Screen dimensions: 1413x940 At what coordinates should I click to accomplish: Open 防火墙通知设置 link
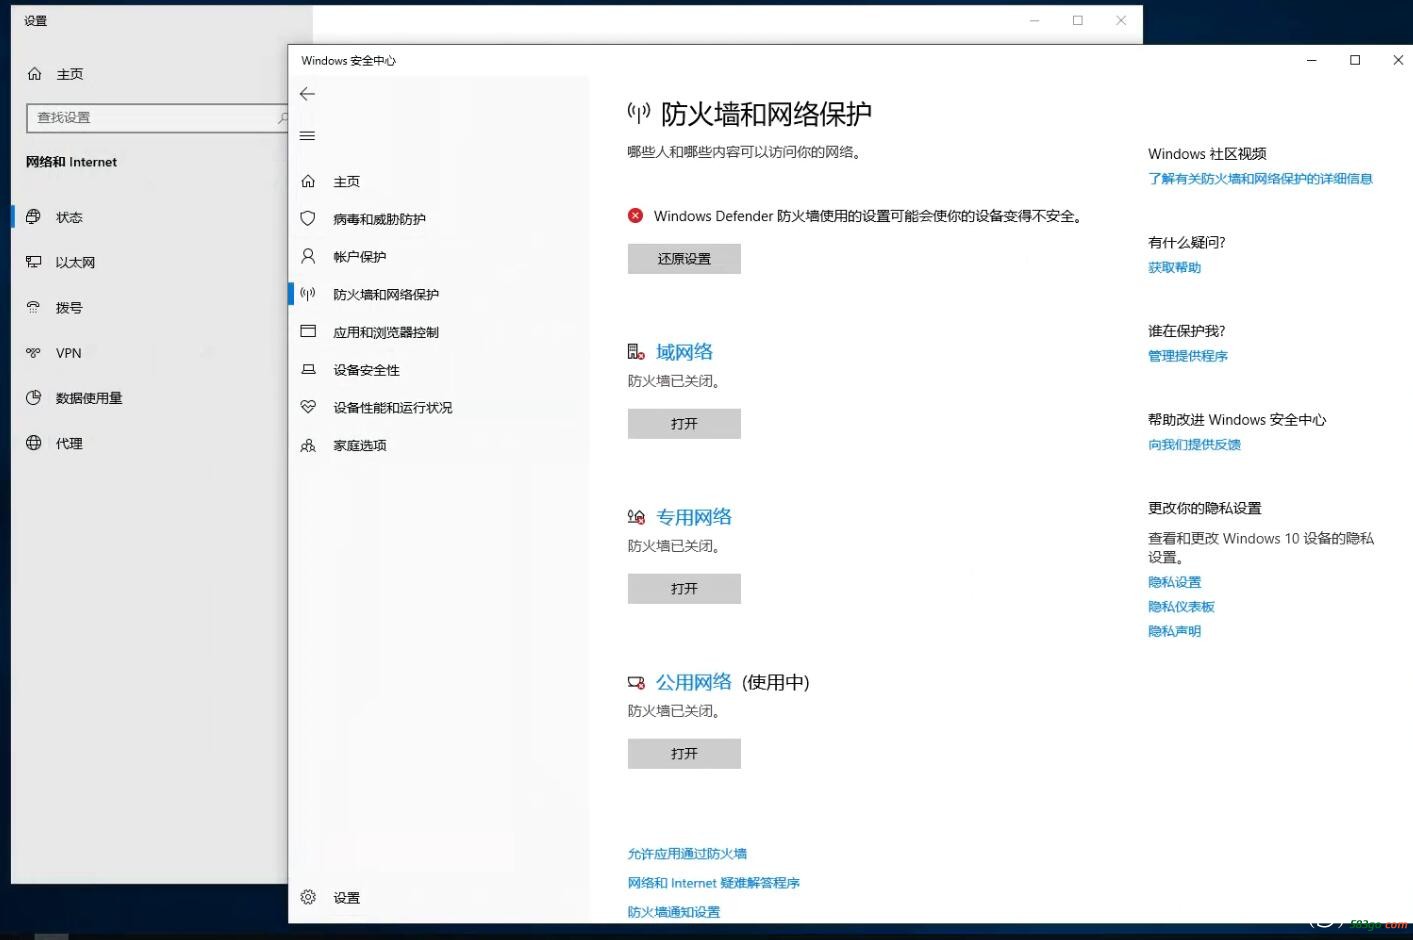(x=674, y=912)
